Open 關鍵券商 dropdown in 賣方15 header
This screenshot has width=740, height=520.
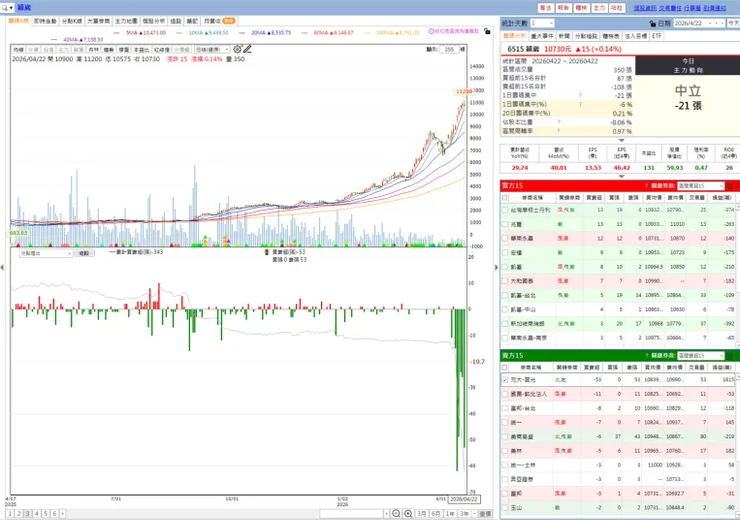point(700,355)
